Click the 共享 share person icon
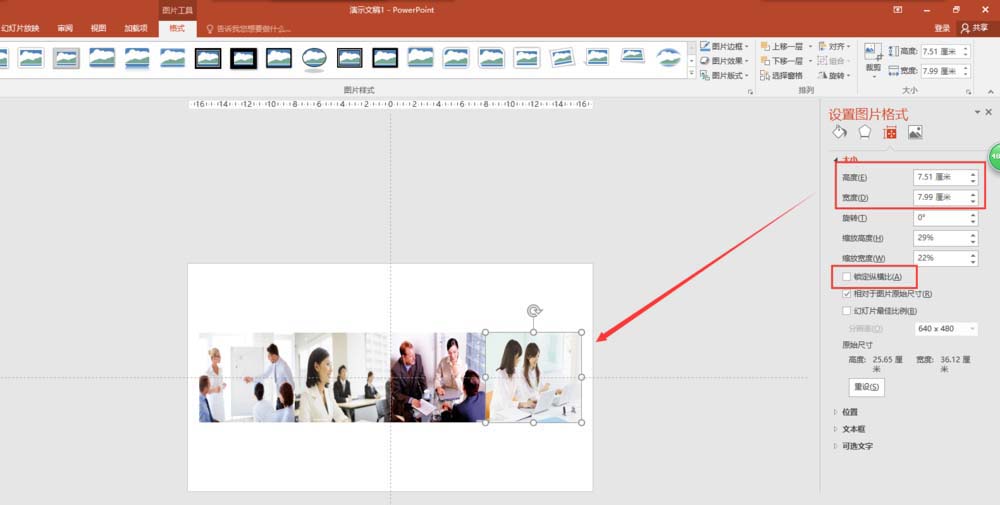This screenshot has width=1000, height=505. pyautogui.click(x=965, y=28)
